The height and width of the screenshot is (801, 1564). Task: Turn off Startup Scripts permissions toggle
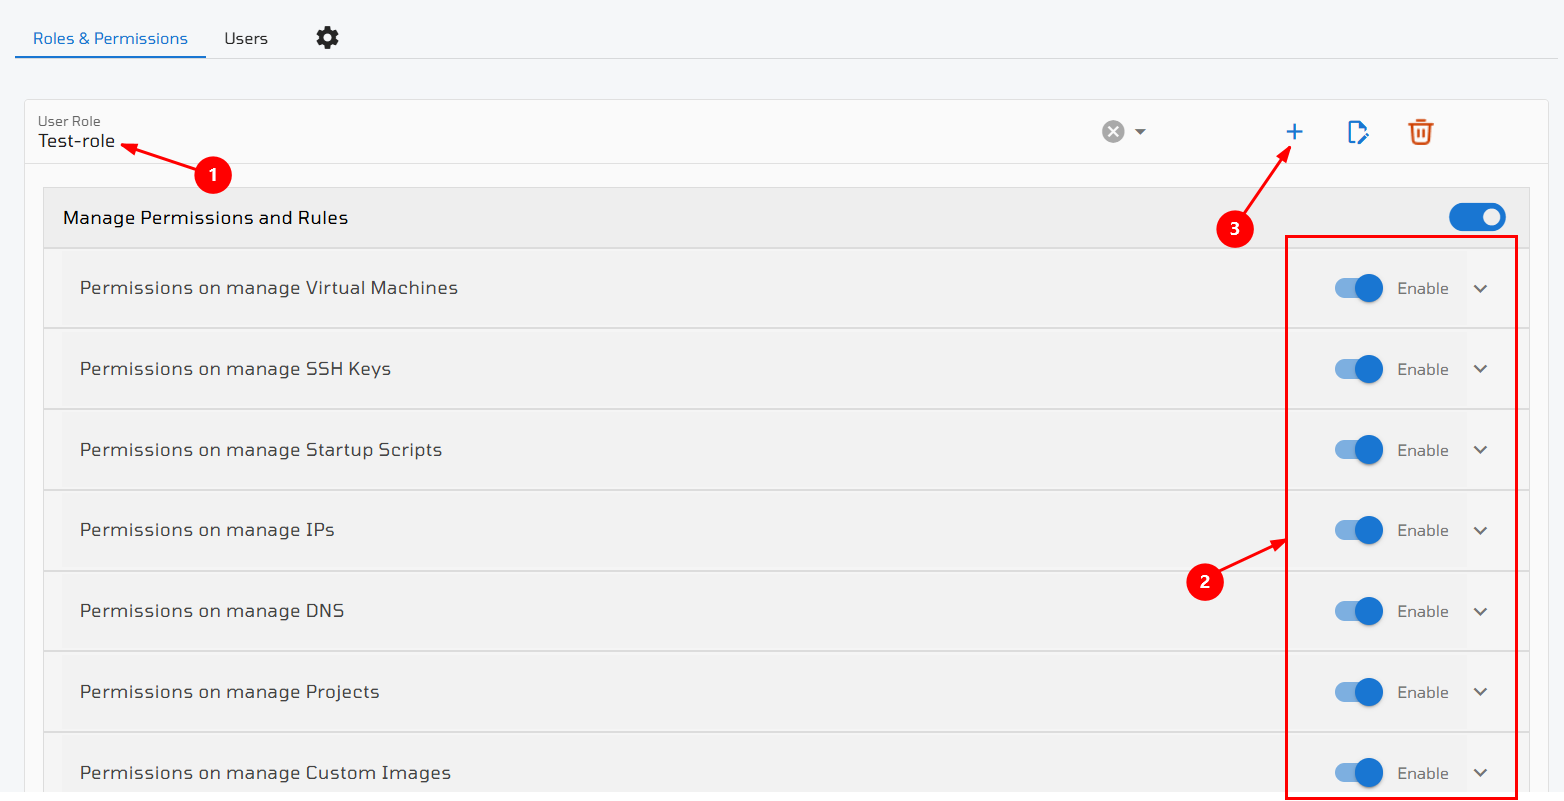[1359, 450]
